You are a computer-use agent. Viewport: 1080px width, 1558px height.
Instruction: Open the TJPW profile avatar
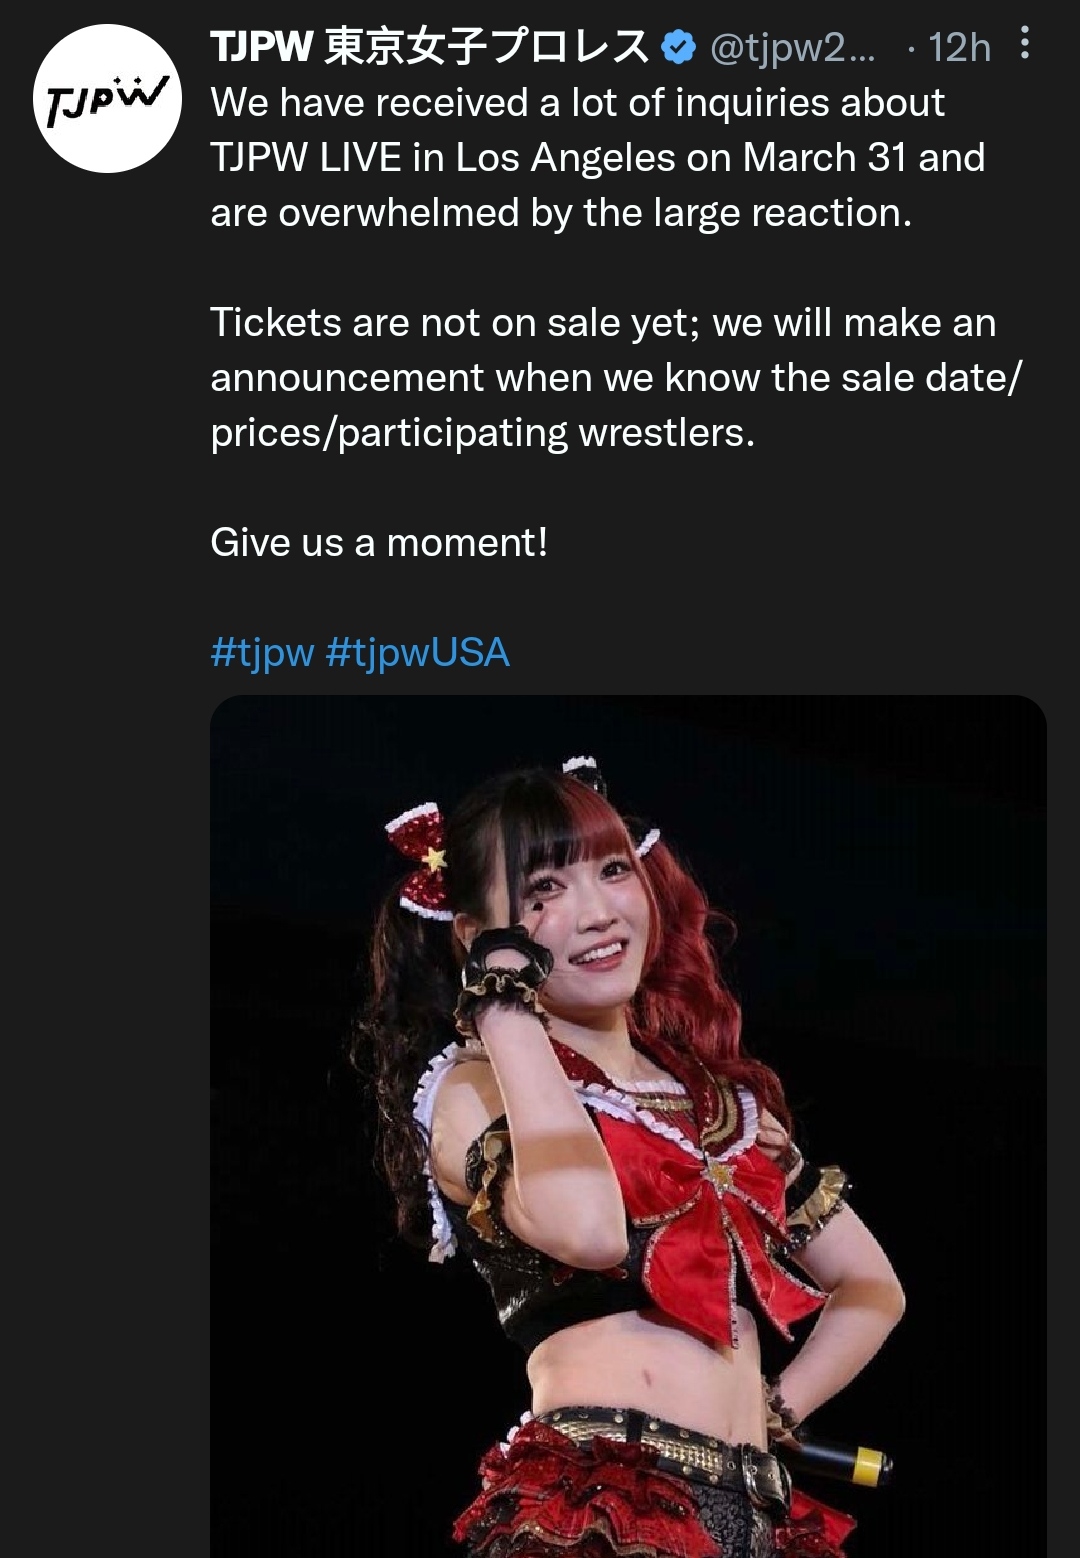click(x=107, y=98)
